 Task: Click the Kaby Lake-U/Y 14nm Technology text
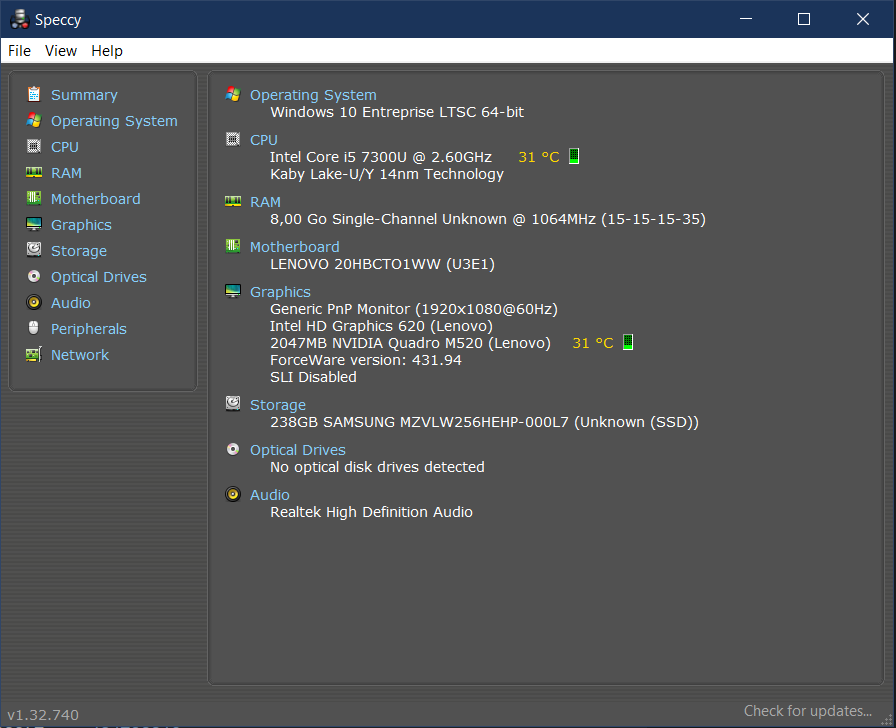387,174
